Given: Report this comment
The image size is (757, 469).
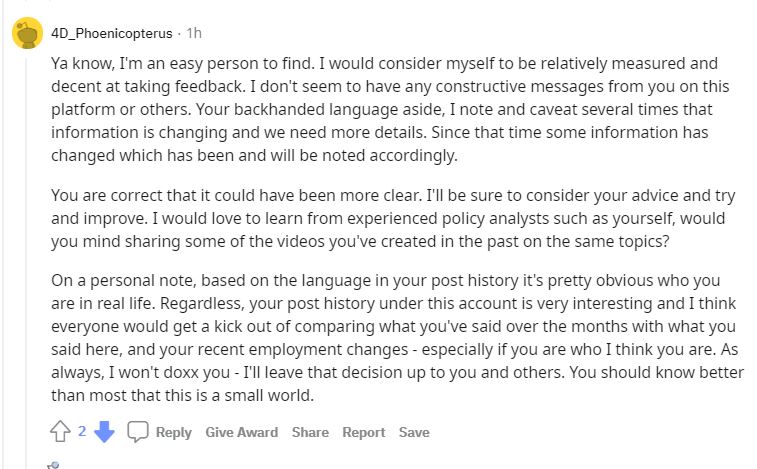Looking at the screenshot, I should 364,432.
